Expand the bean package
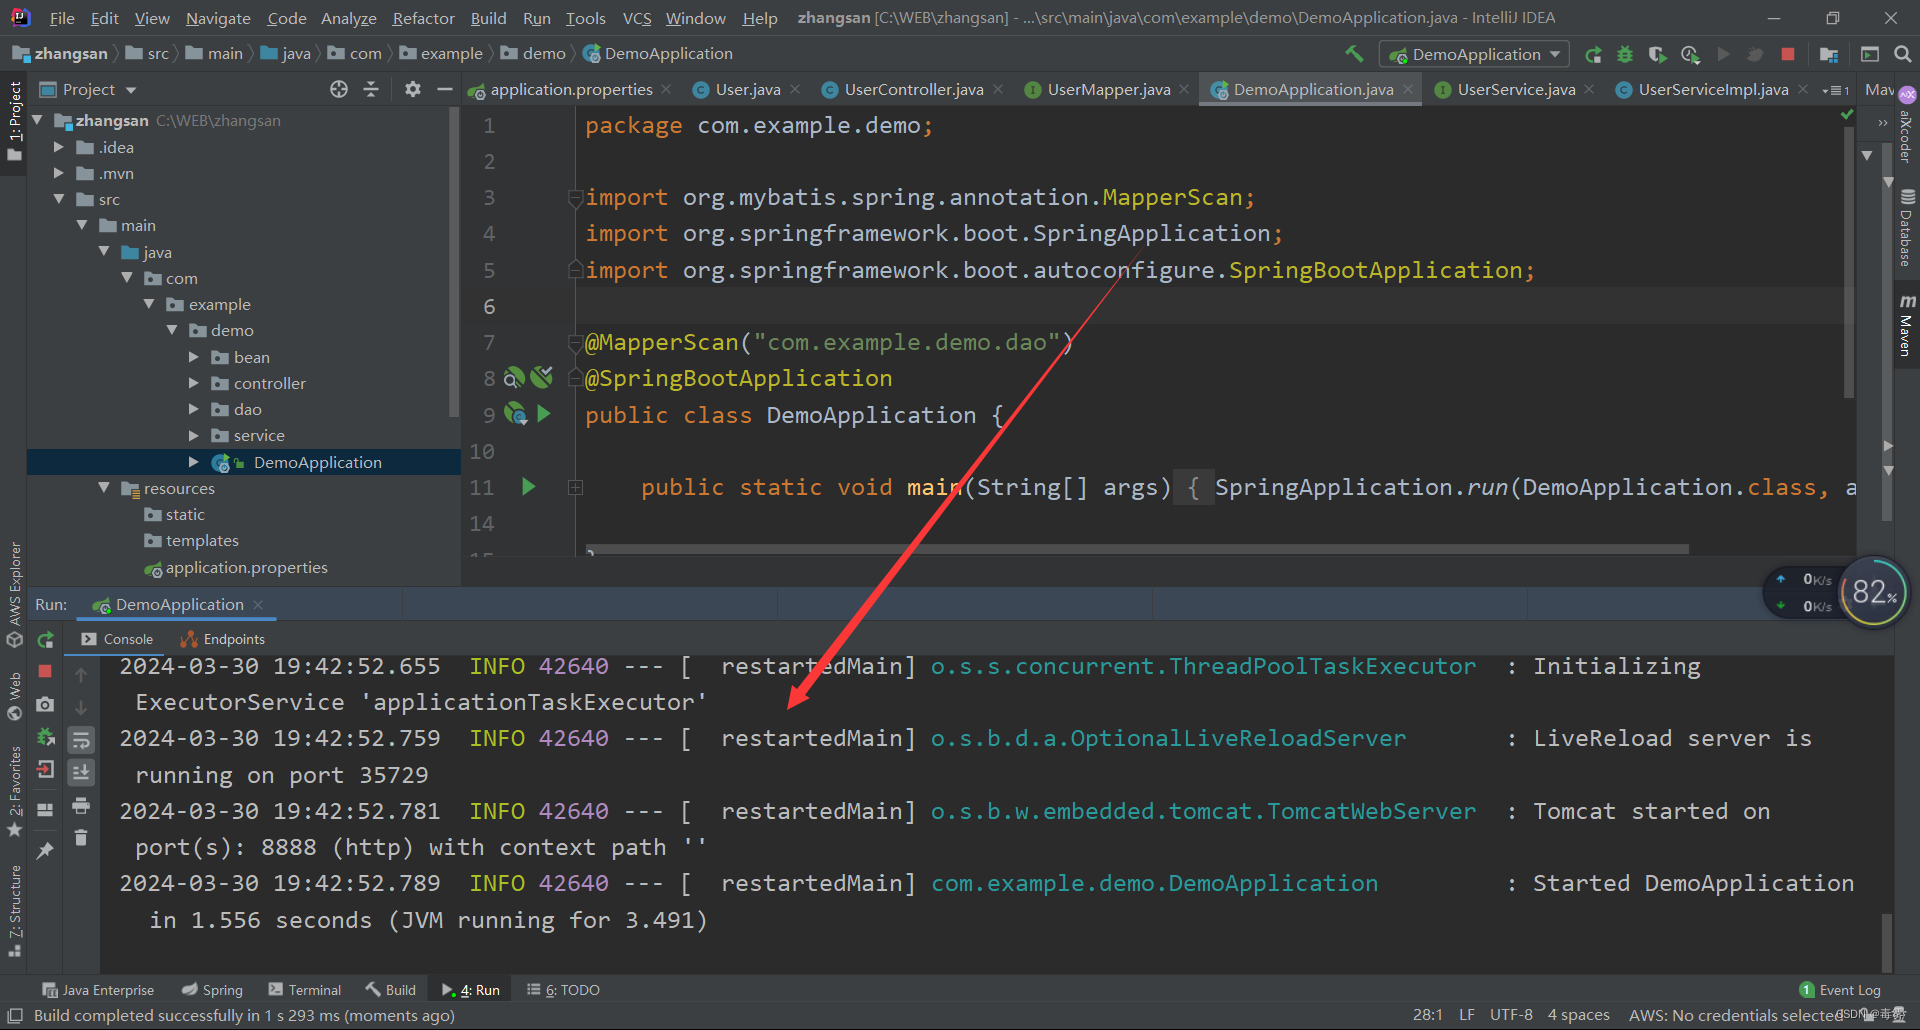Image resolution: width=1920 pixels, height=1030 pixels. [194, 357]
